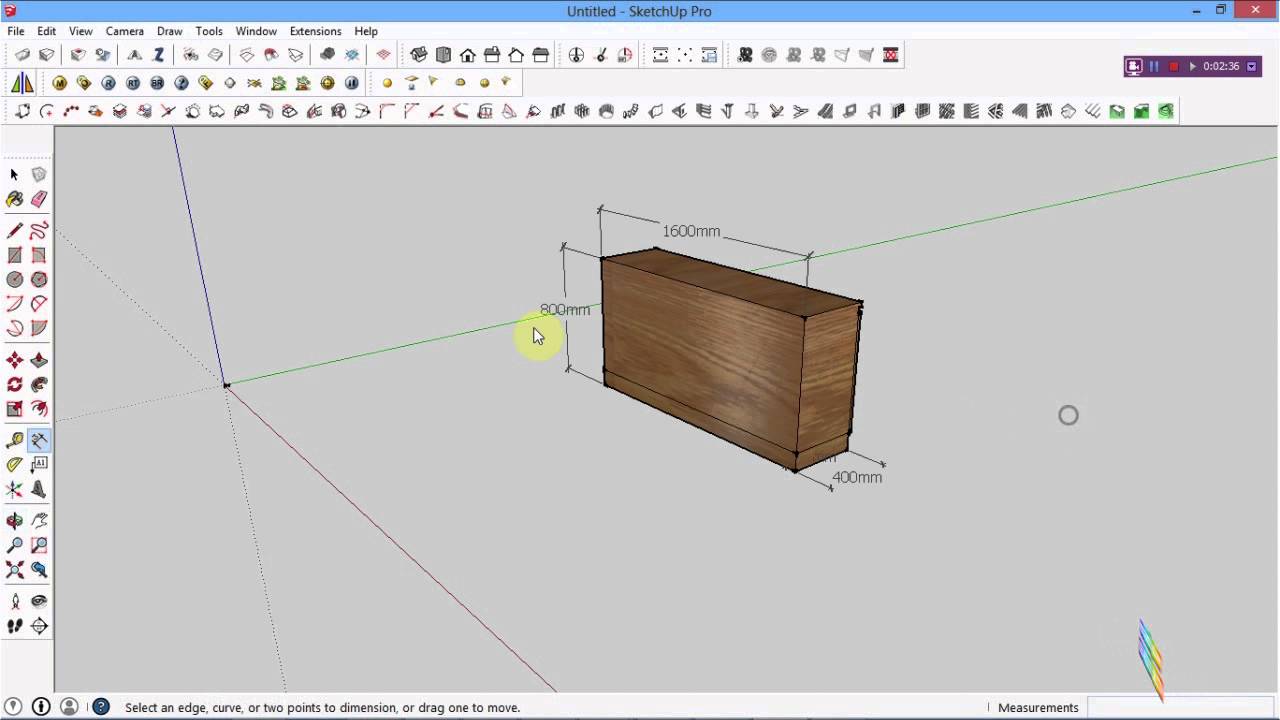The image size is (1280, 720).
Task: Click the Protractor tool
Action: pyautogui.click(x=15, y=465)
